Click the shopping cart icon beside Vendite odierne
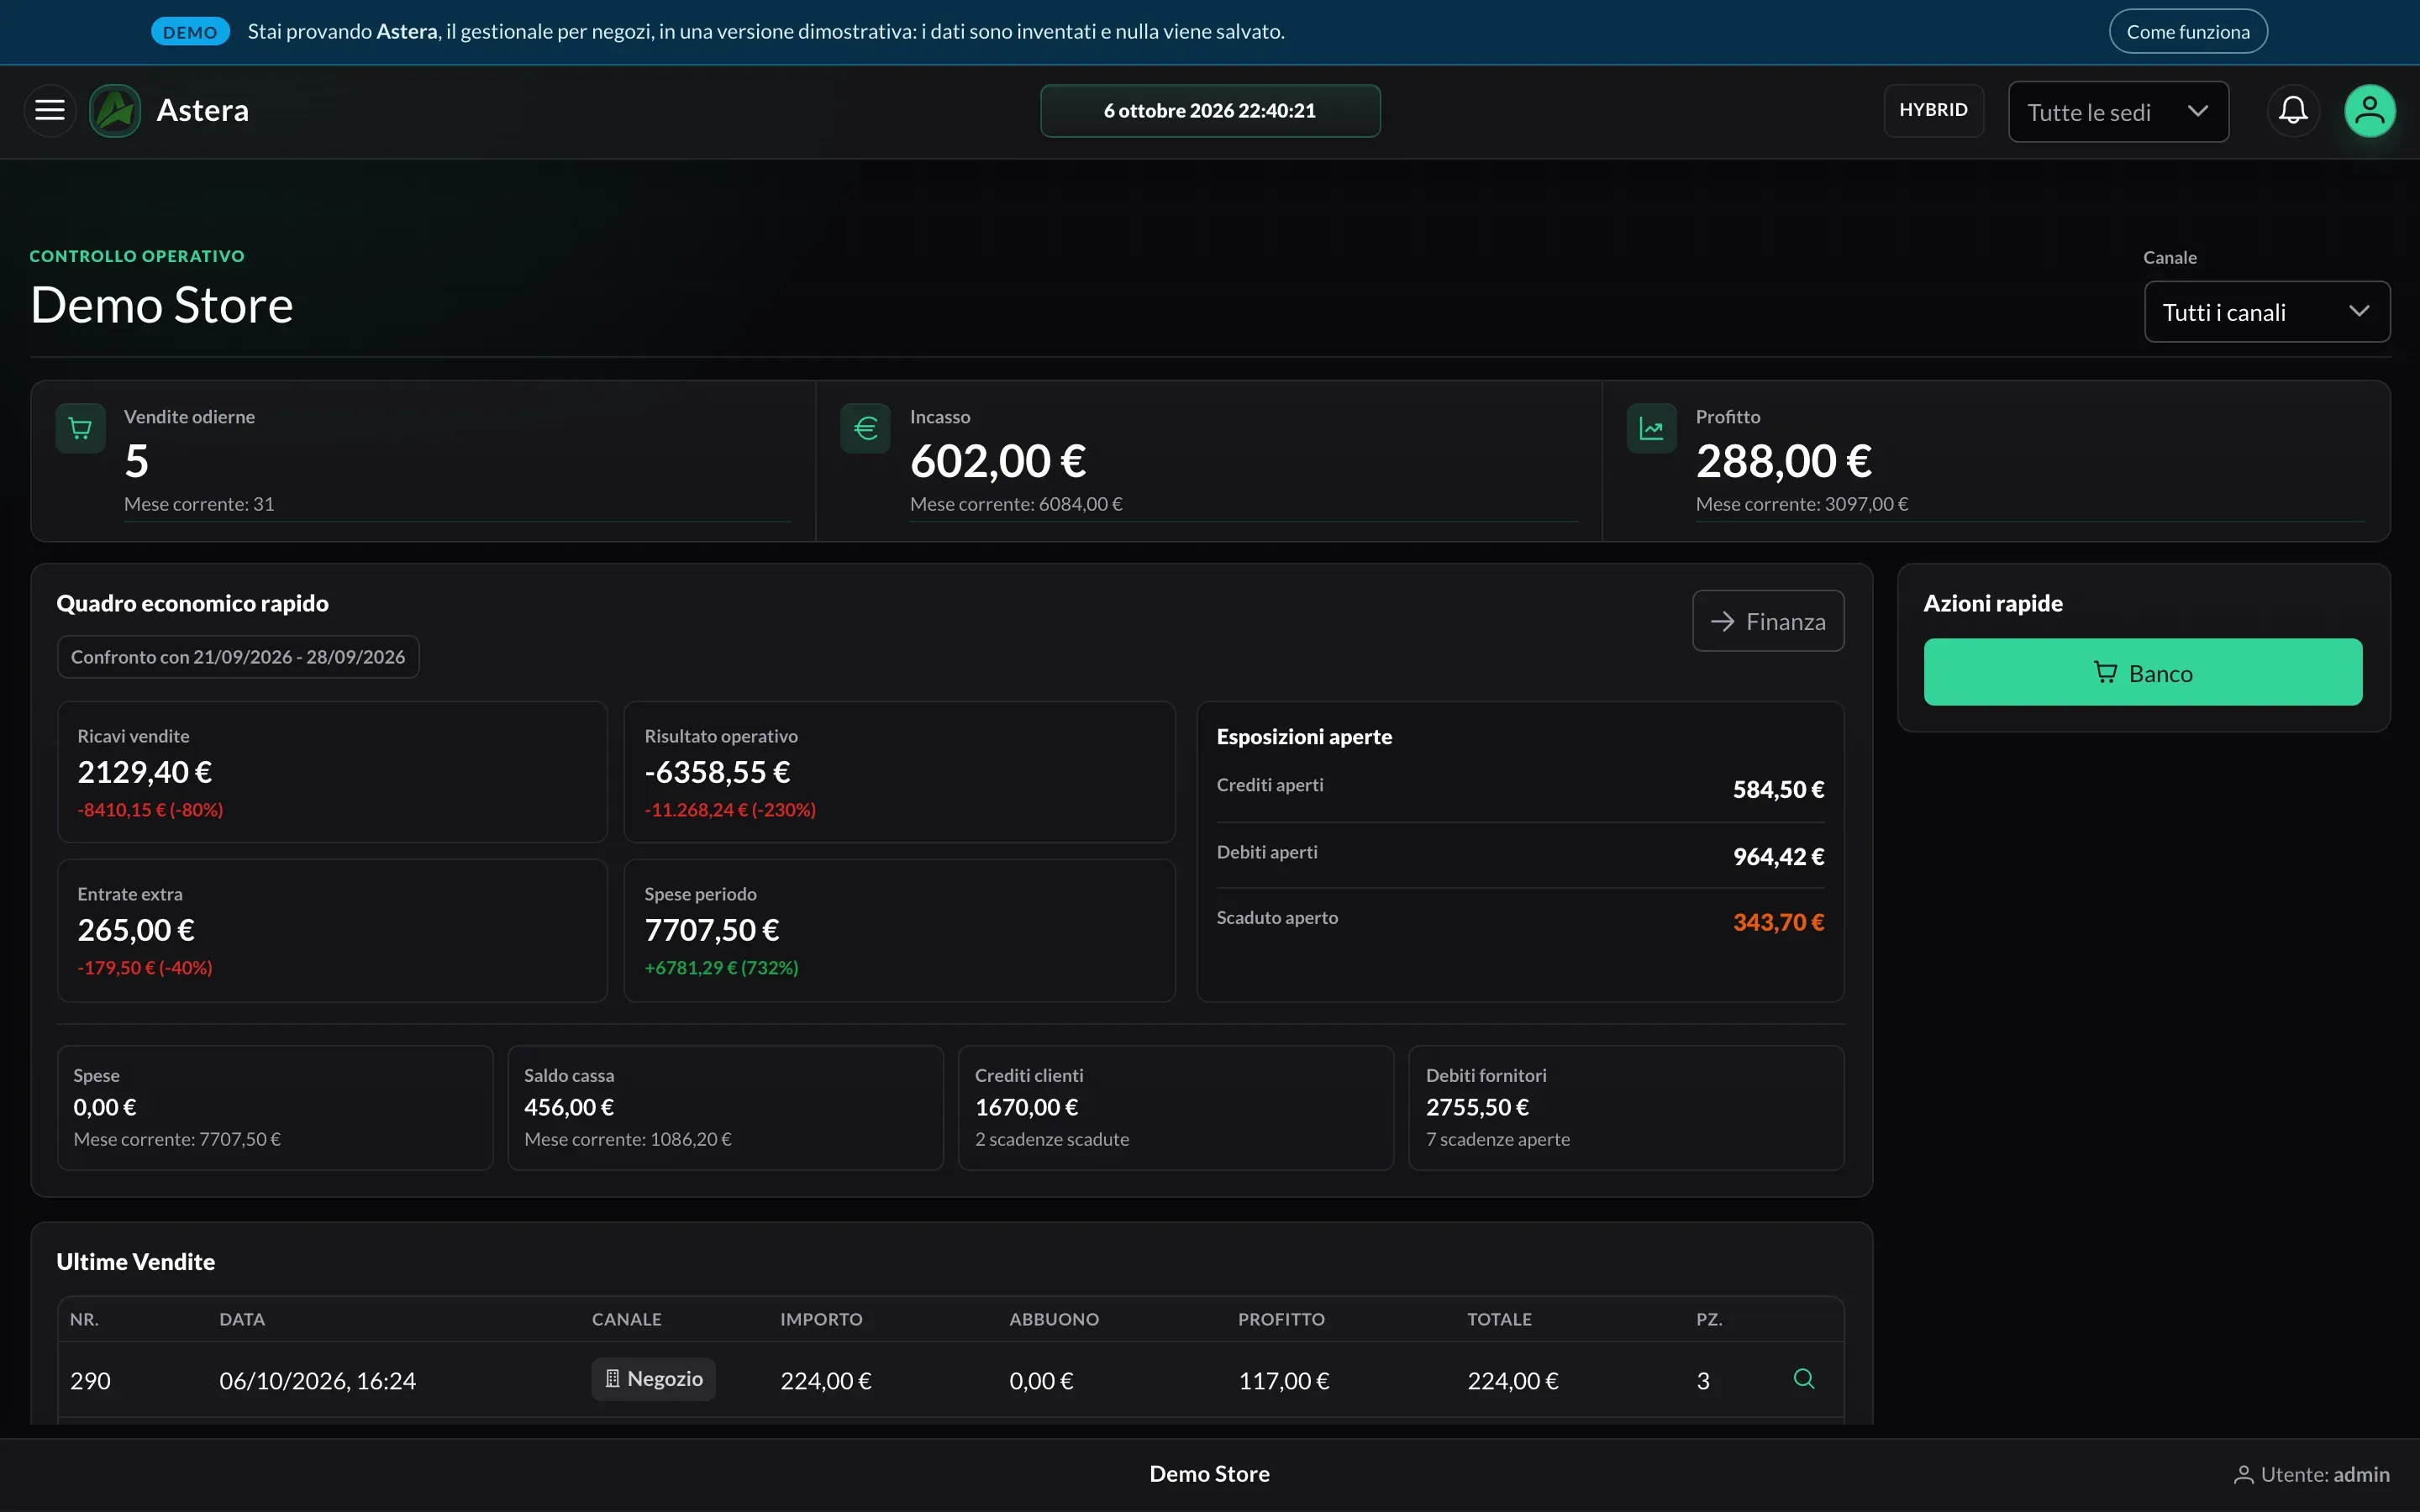The height and width of the screenshot is (1512, 2420). 81,429
